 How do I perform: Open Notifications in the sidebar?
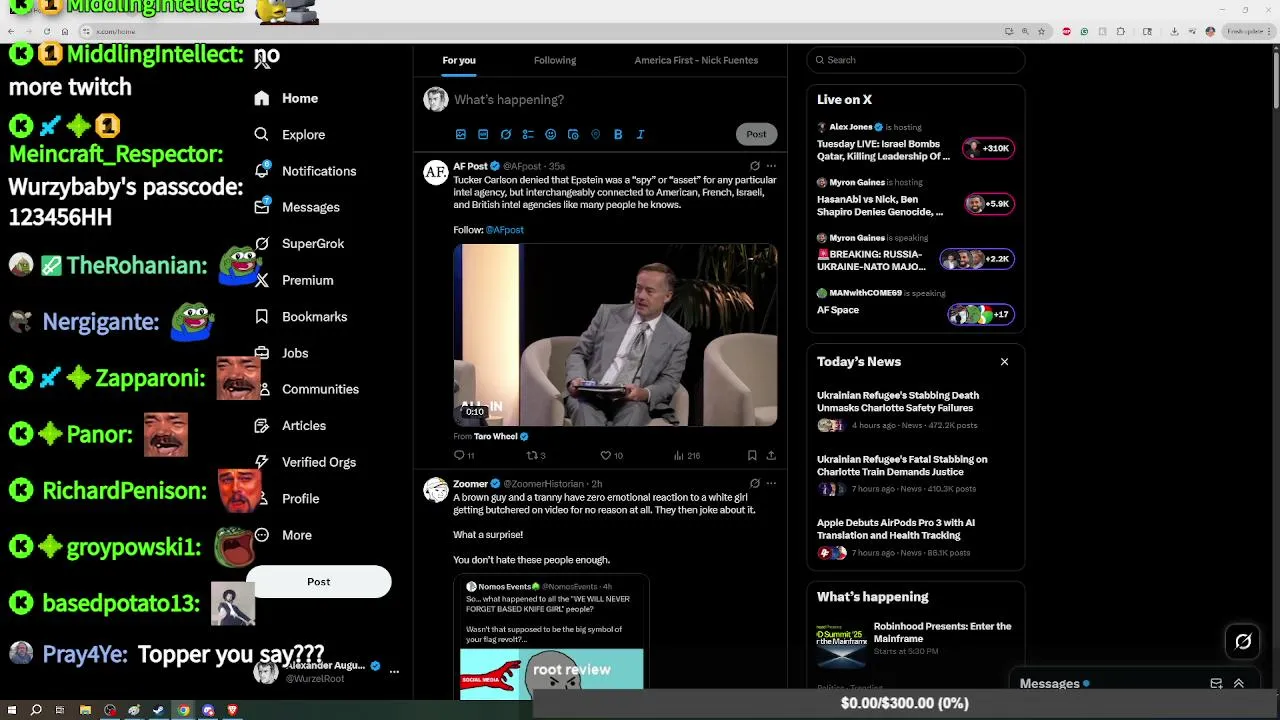point(305,171)
